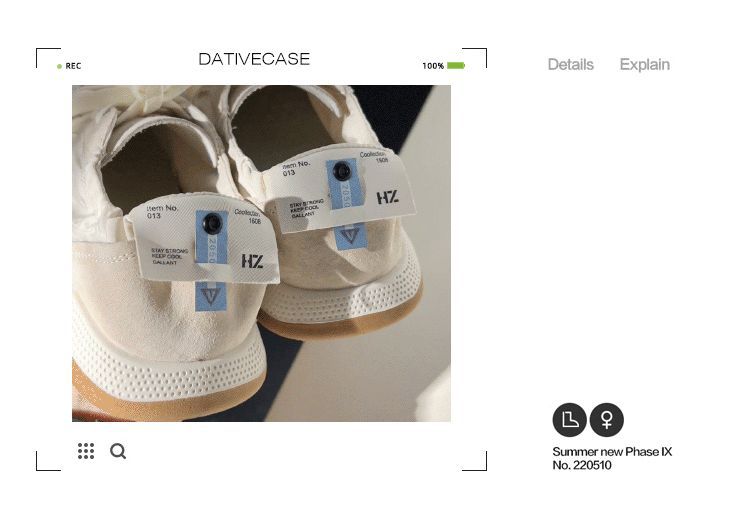
Task: Click the green battery icon
Action: coord(456,66)
